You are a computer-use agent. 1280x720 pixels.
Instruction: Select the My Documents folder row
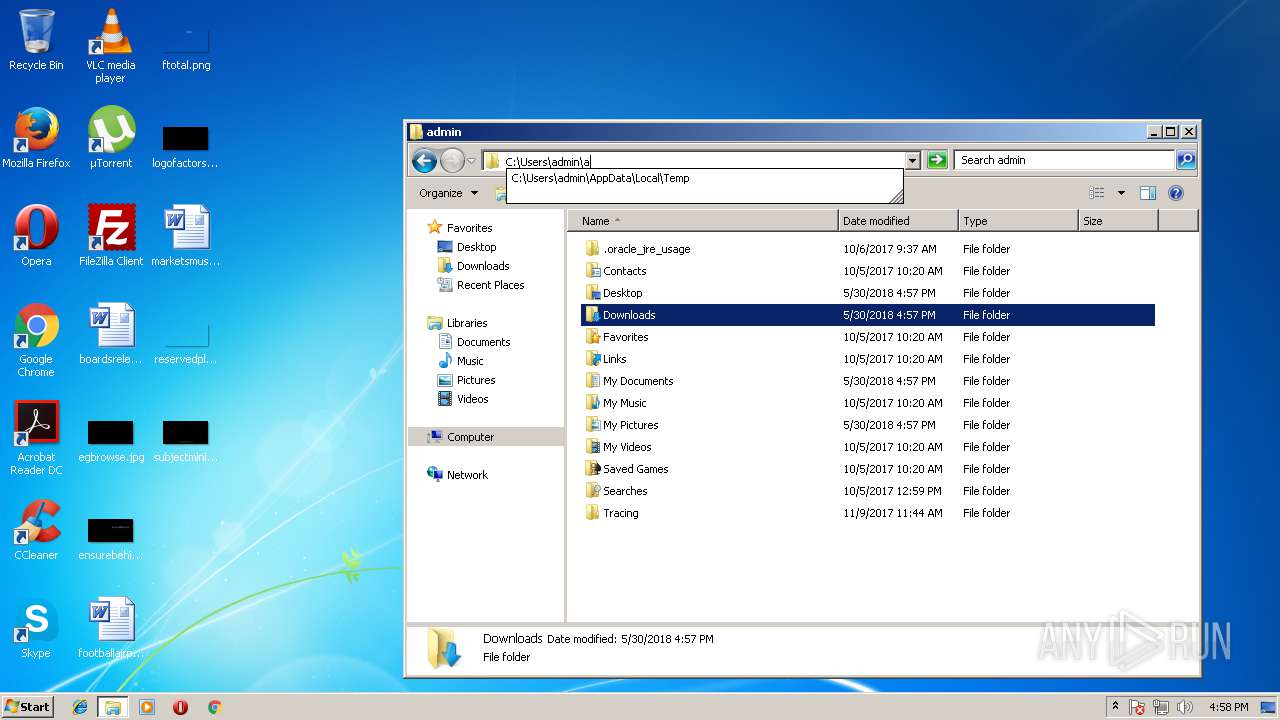pyautogui.click(x=868, y=381)
